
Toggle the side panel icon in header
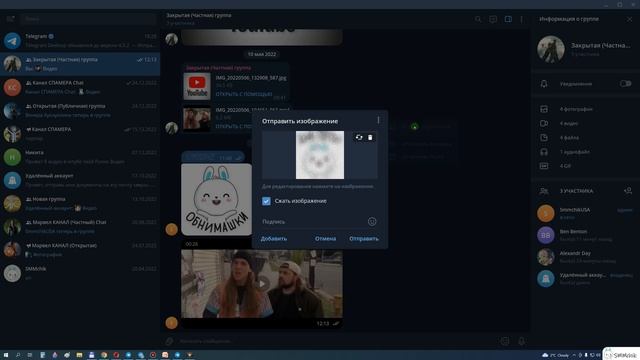coord(508,19)
